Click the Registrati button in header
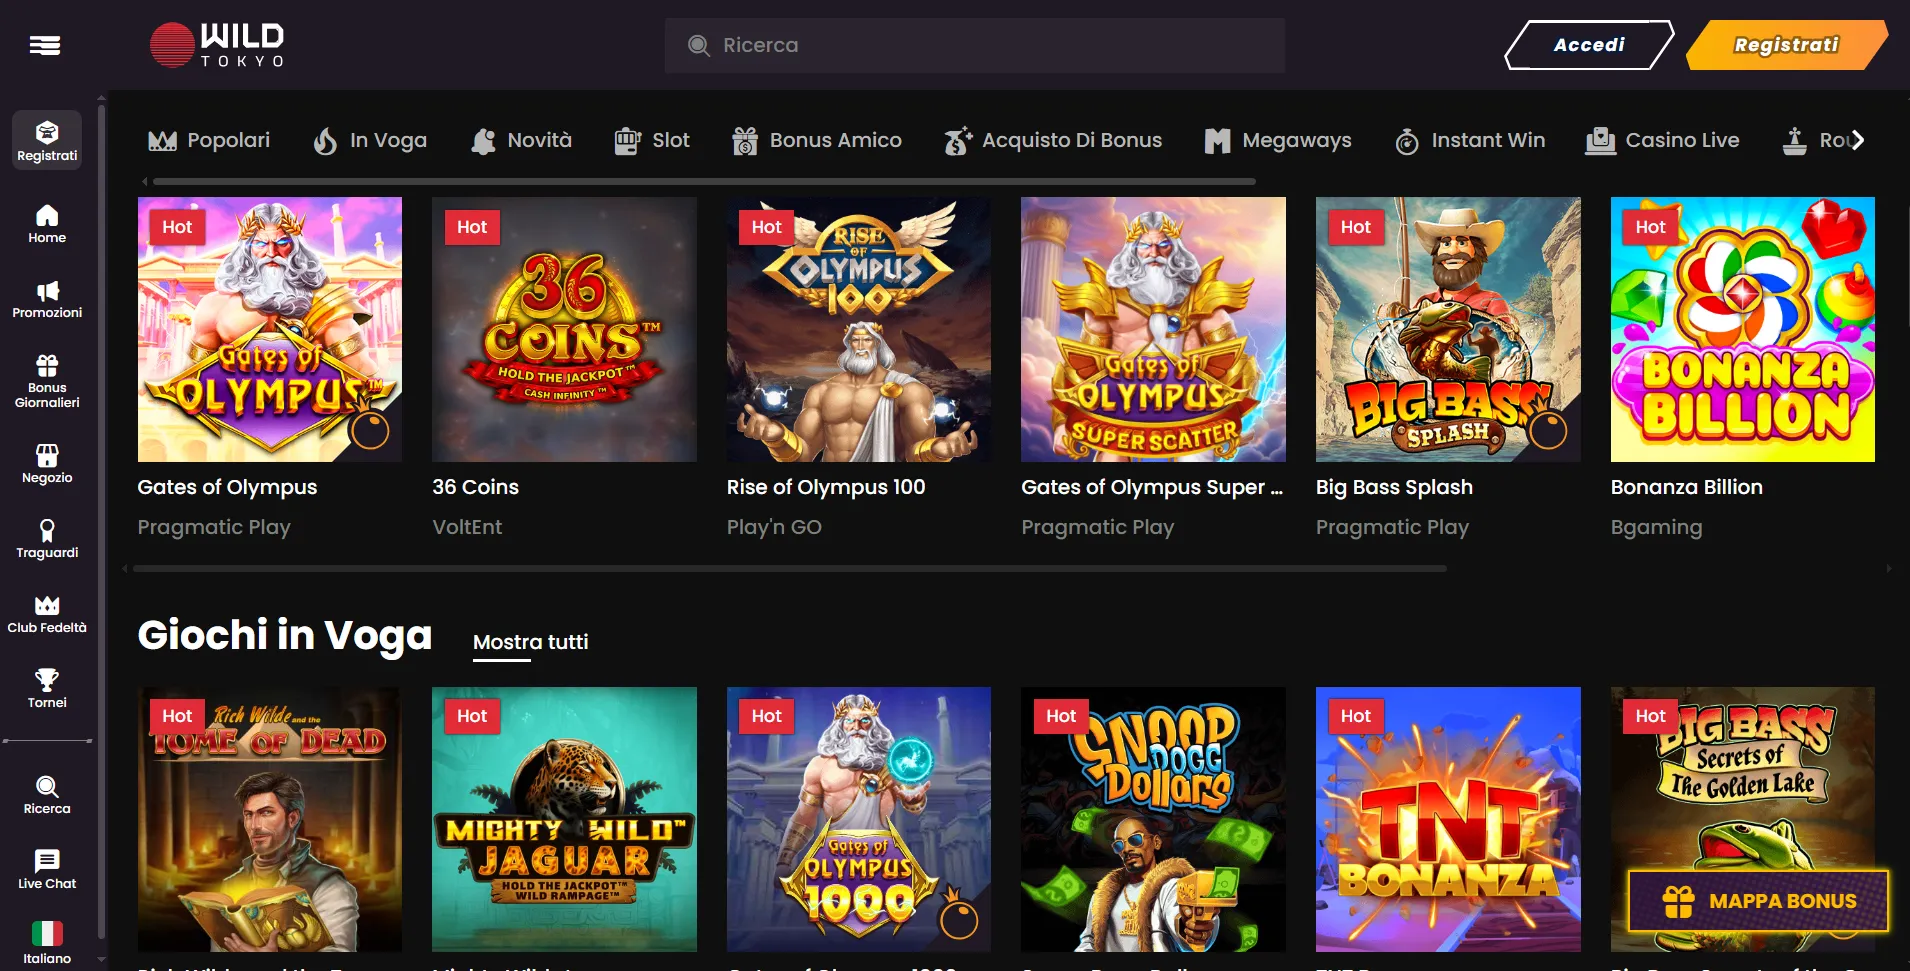1910x971 pixels. 1785,45
